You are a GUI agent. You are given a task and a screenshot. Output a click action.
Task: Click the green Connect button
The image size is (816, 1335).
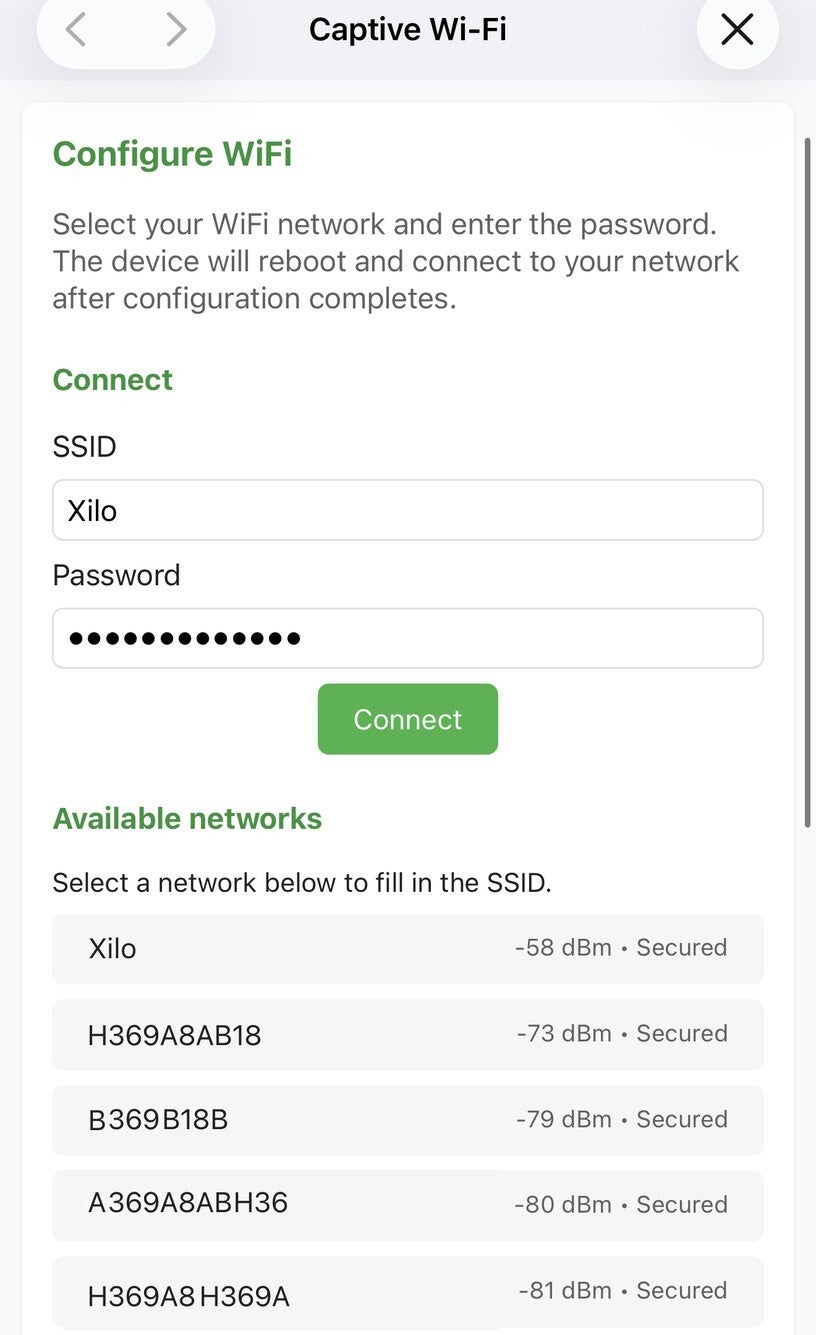408,719
